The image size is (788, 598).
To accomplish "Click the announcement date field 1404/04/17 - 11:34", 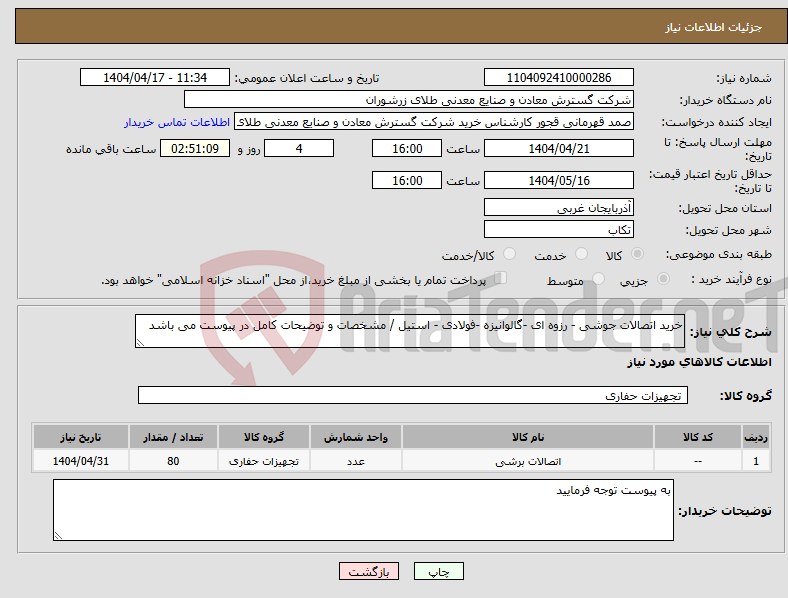I will pos(155,77).
